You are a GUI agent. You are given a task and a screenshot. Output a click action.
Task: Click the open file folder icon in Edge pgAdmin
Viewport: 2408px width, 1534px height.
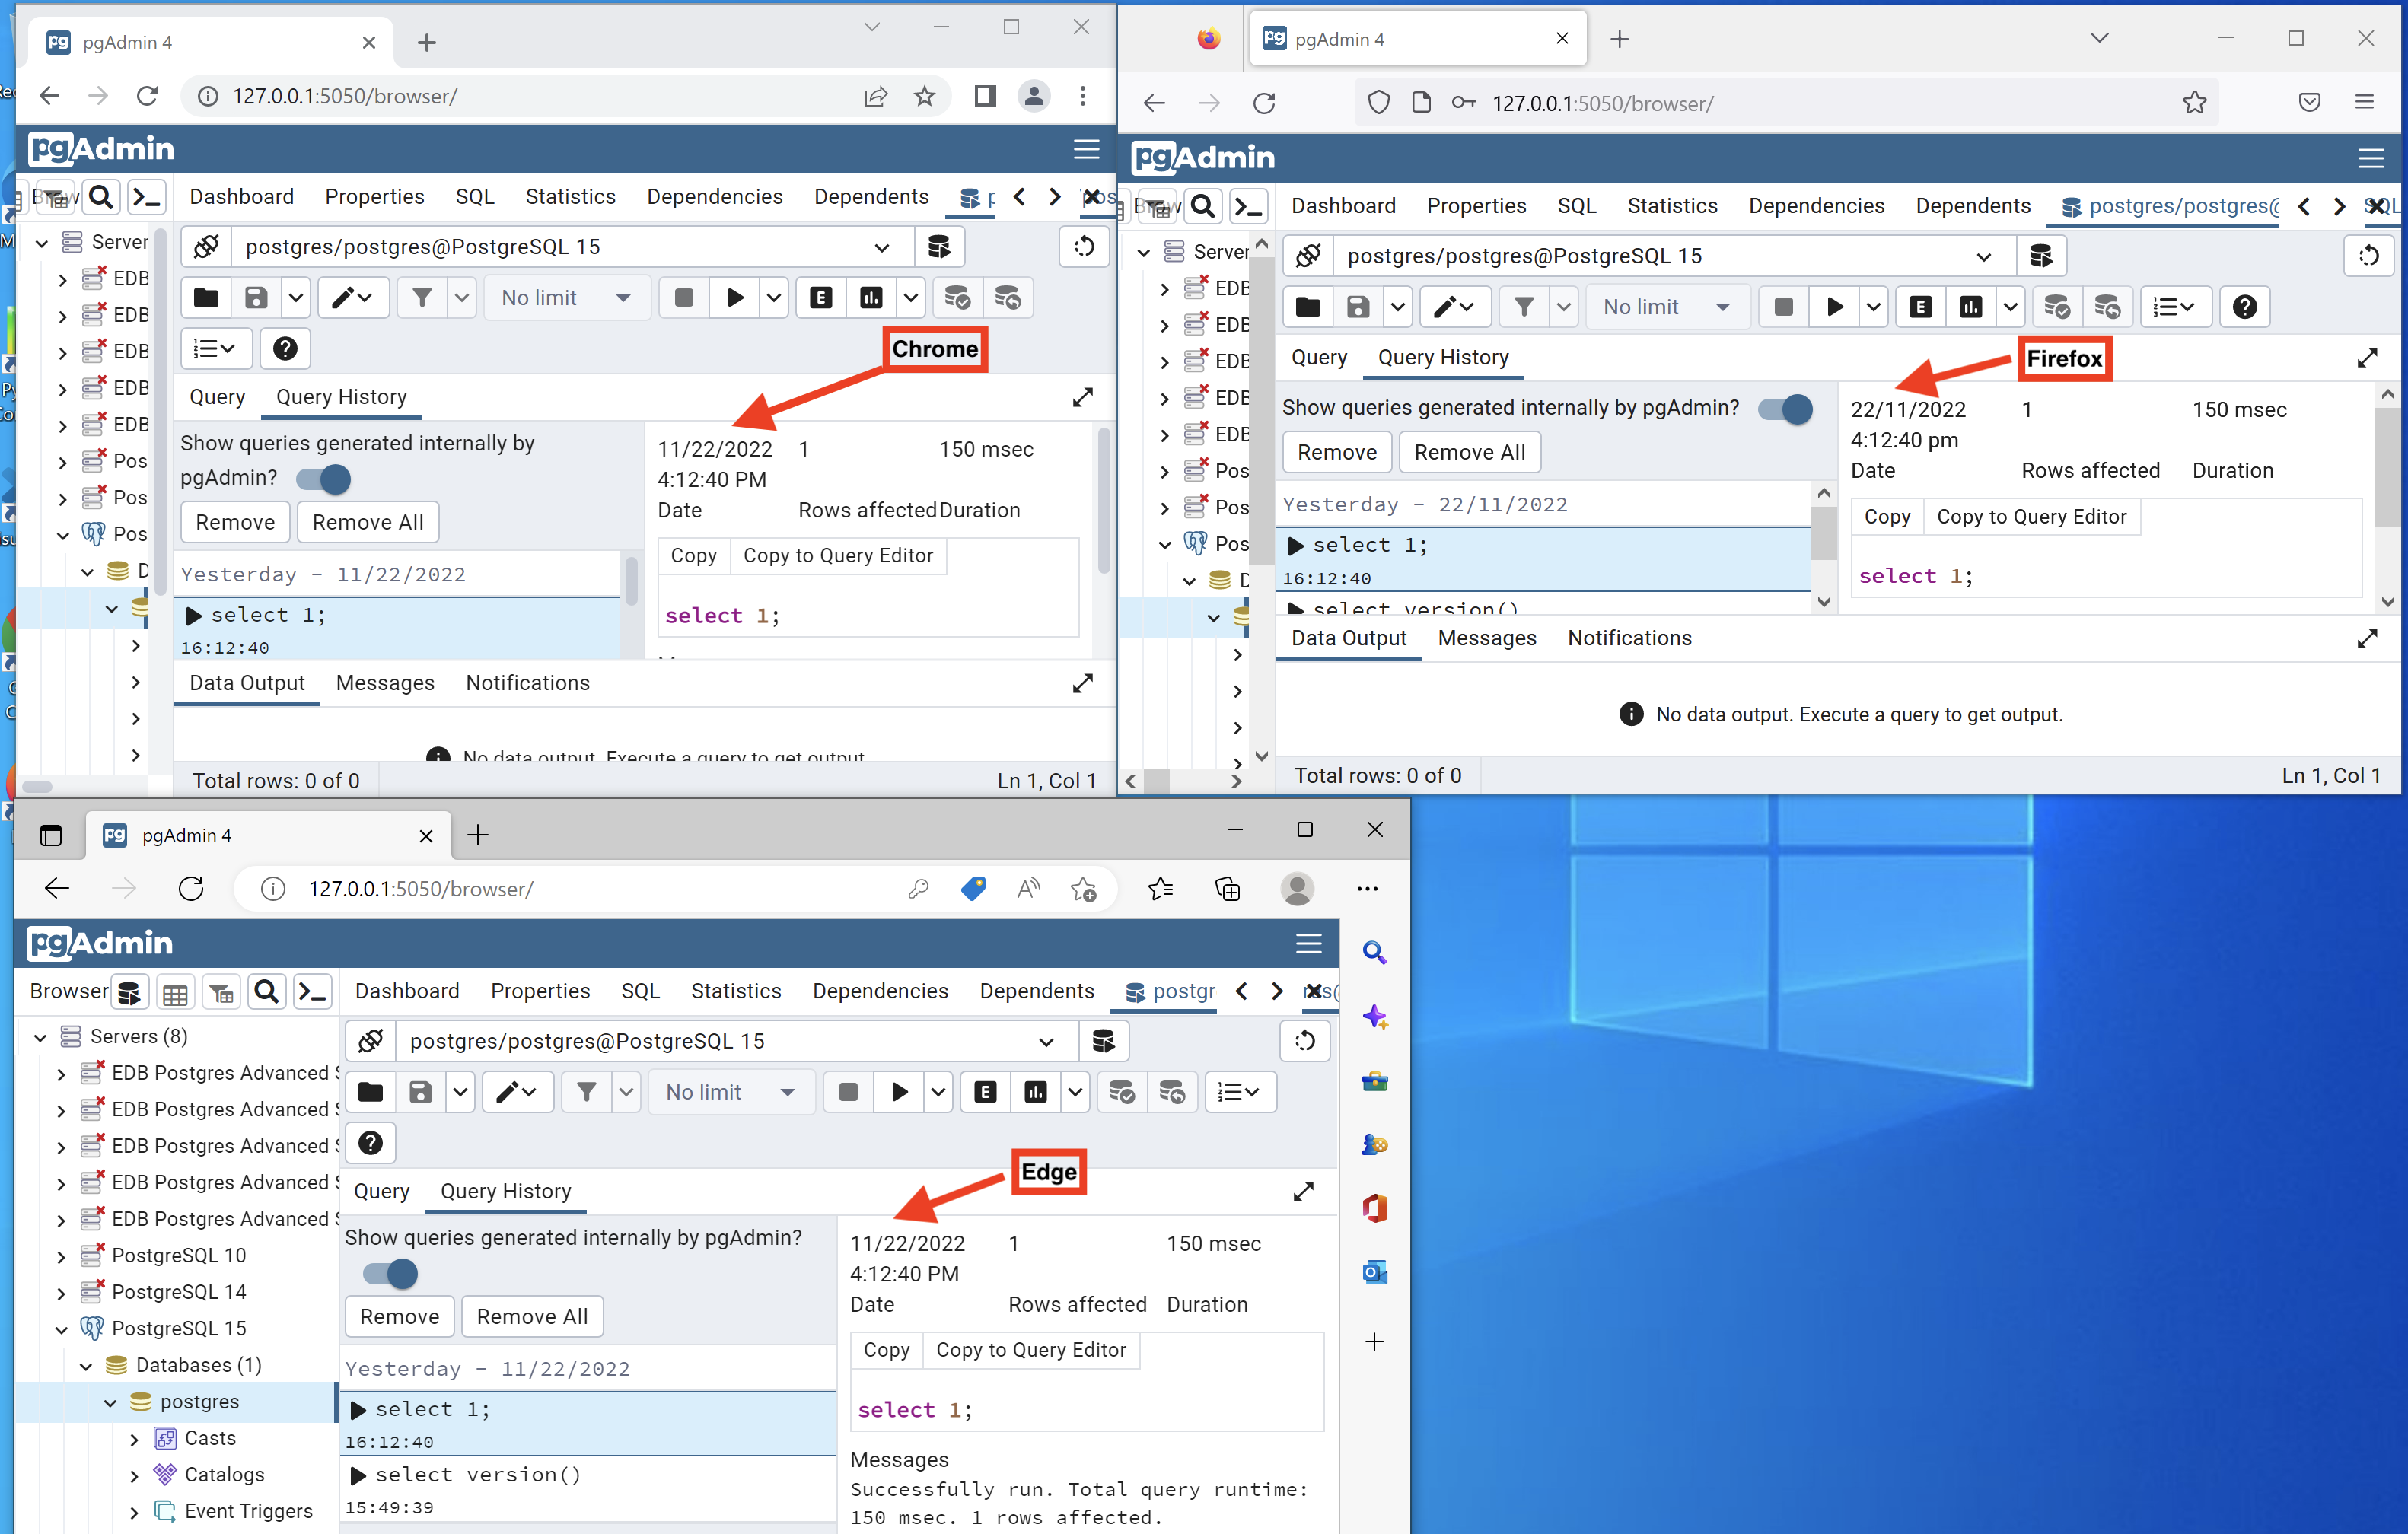click(x=371, y=1092)
